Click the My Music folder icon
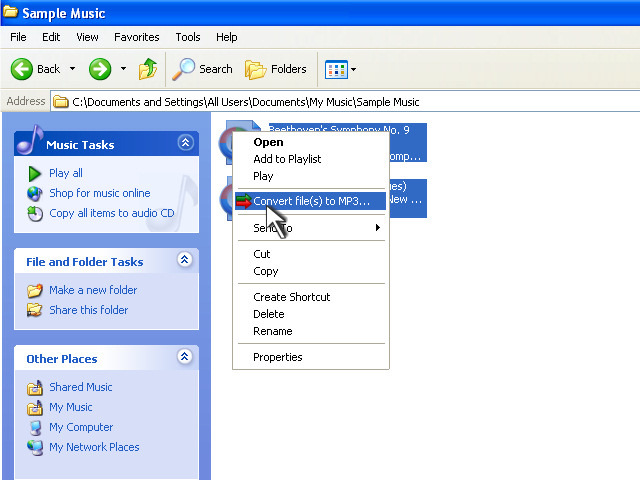 coord(35,407)
